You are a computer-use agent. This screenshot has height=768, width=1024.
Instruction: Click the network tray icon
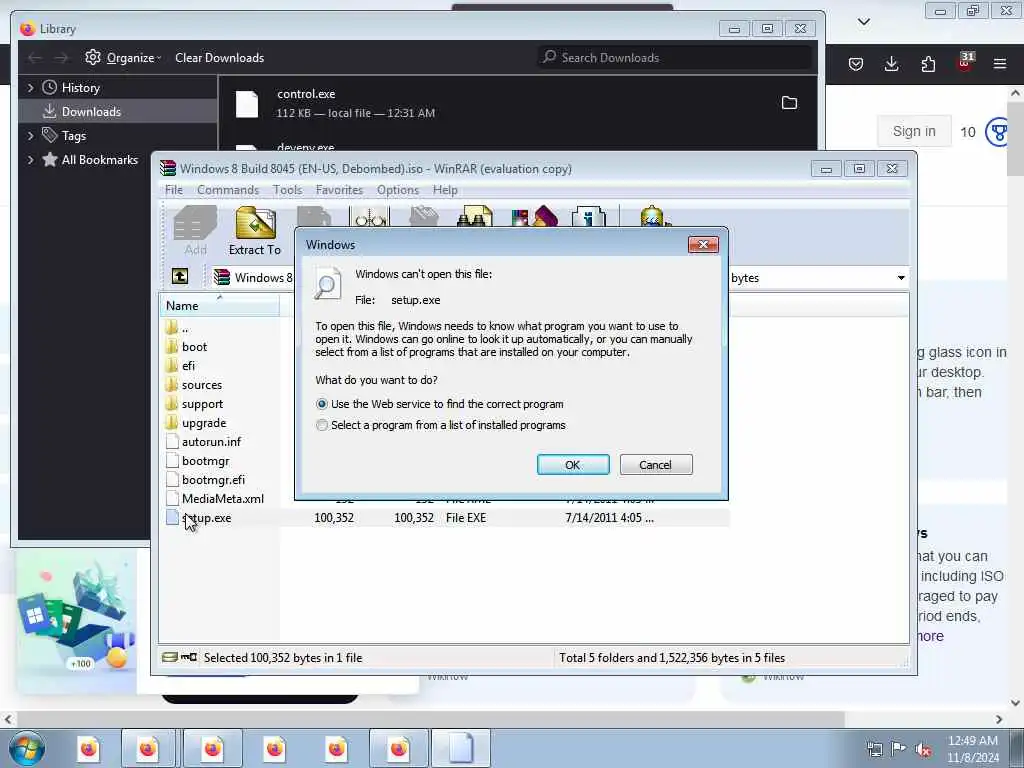874,749
